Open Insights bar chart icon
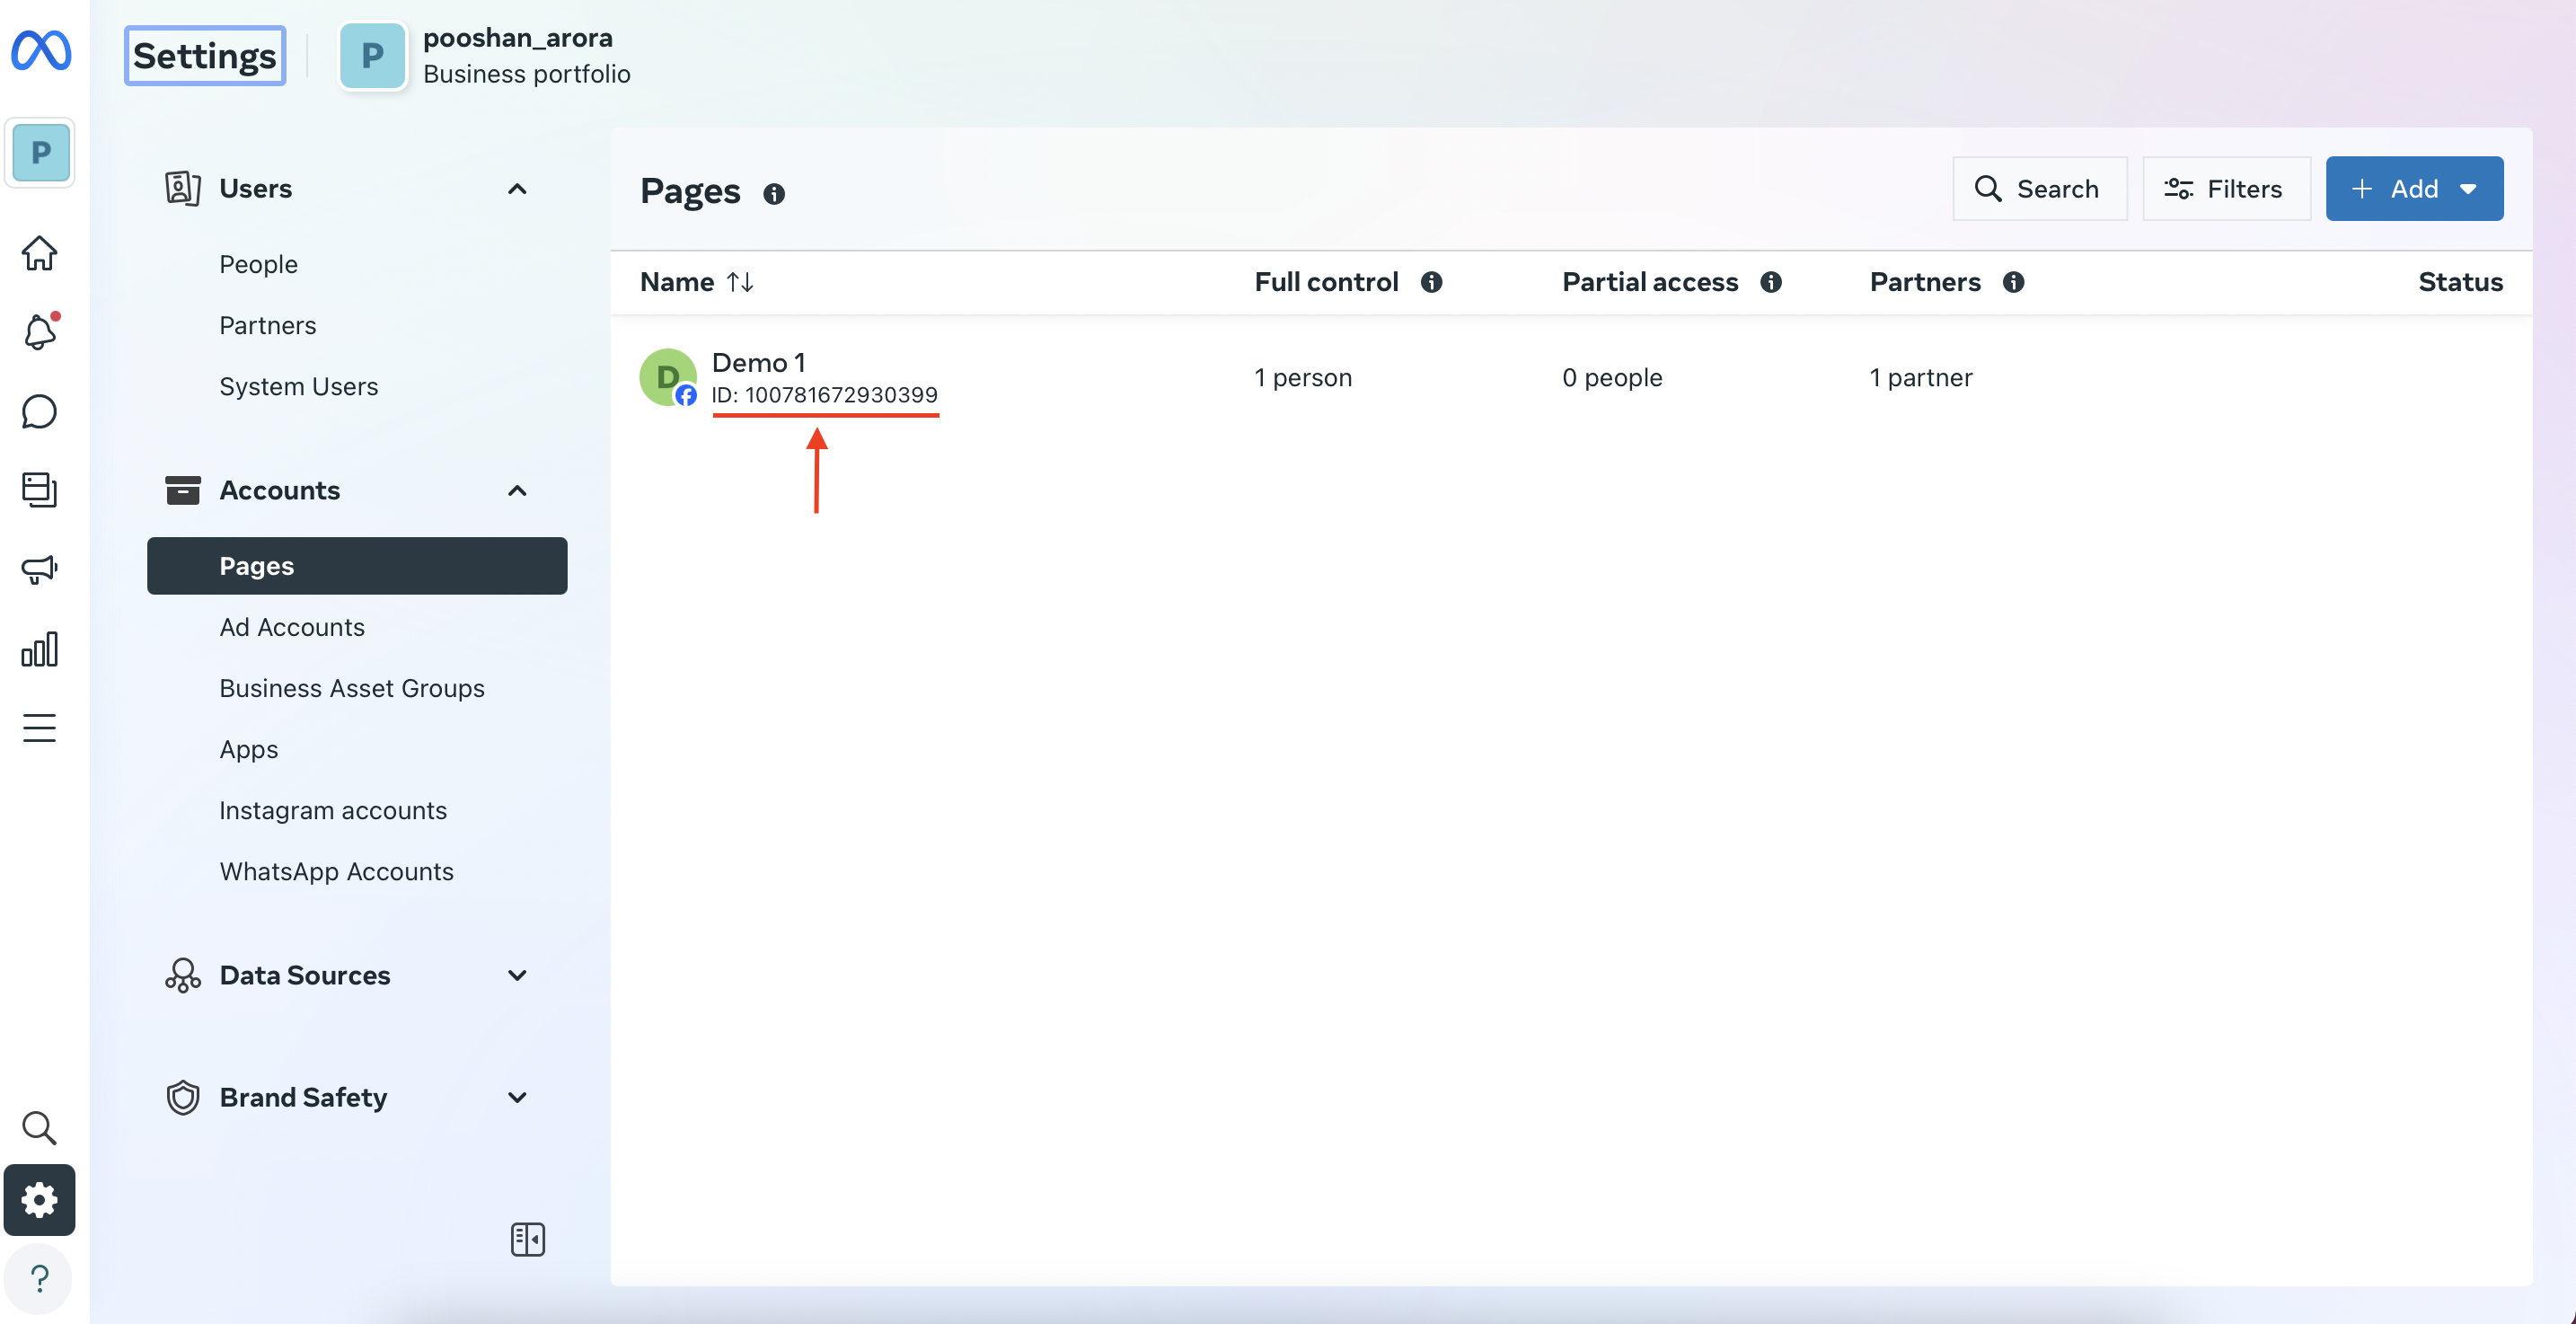The image size is (2576, 1324). click(39, 649)
